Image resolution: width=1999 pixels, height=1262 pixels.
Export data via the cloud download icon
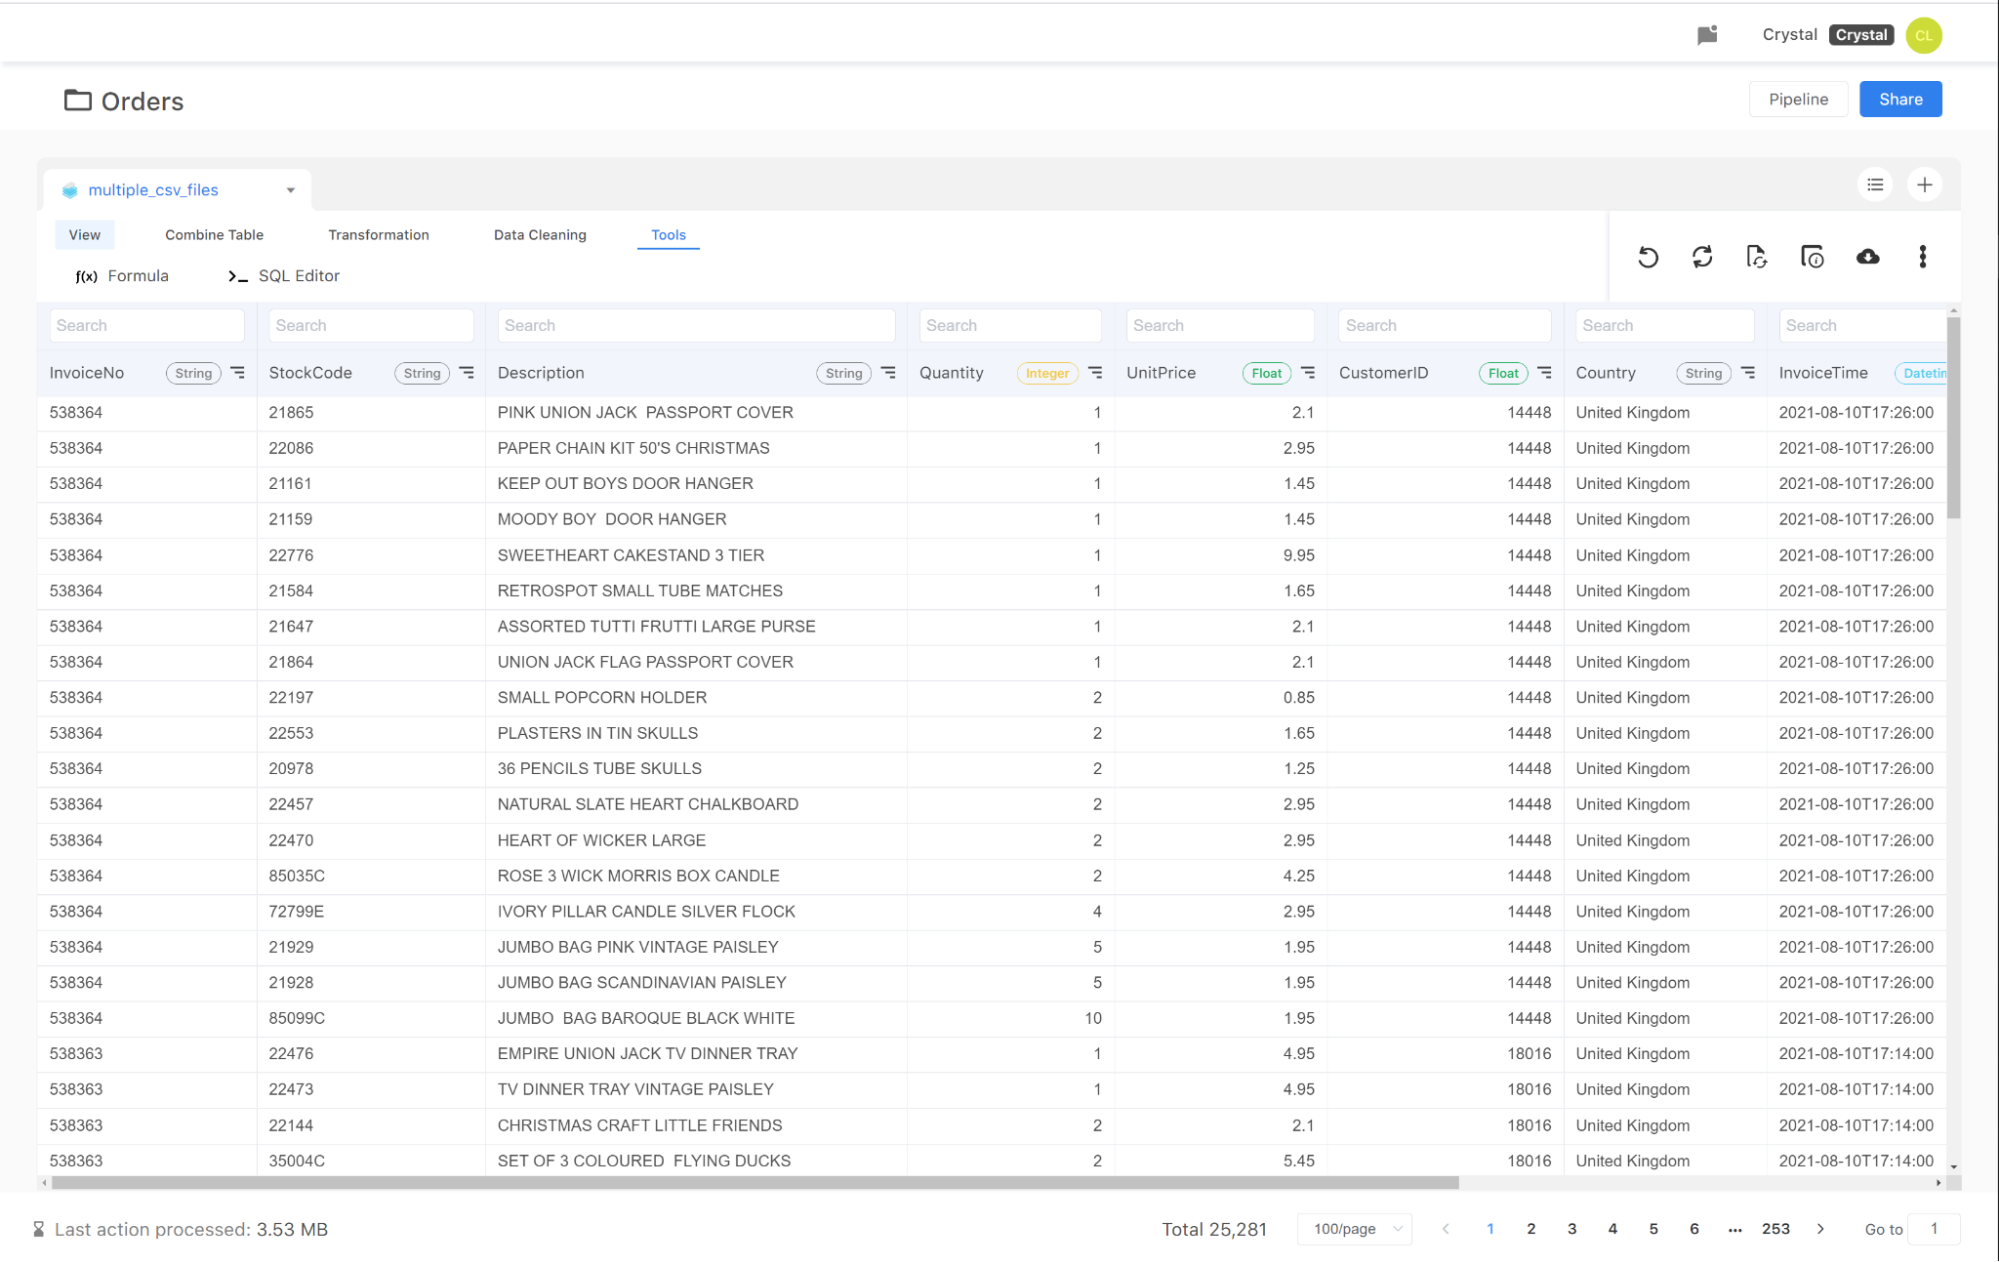(1867, 257)
